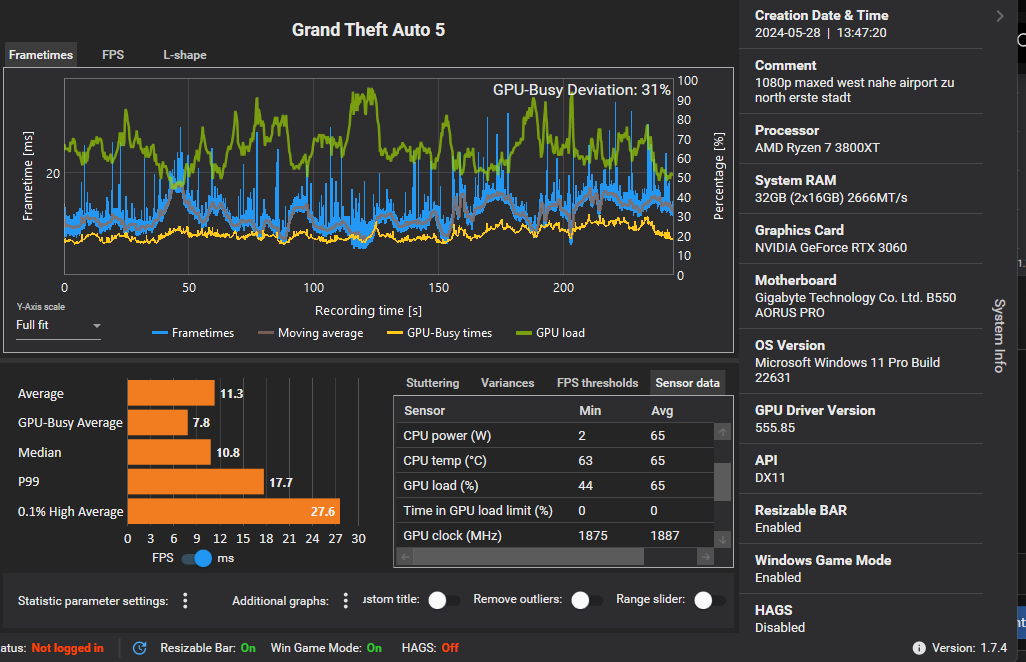This screenshot has height=662, width=1026.
Task: Click the version info icon
Action: [x=919, y=648]
